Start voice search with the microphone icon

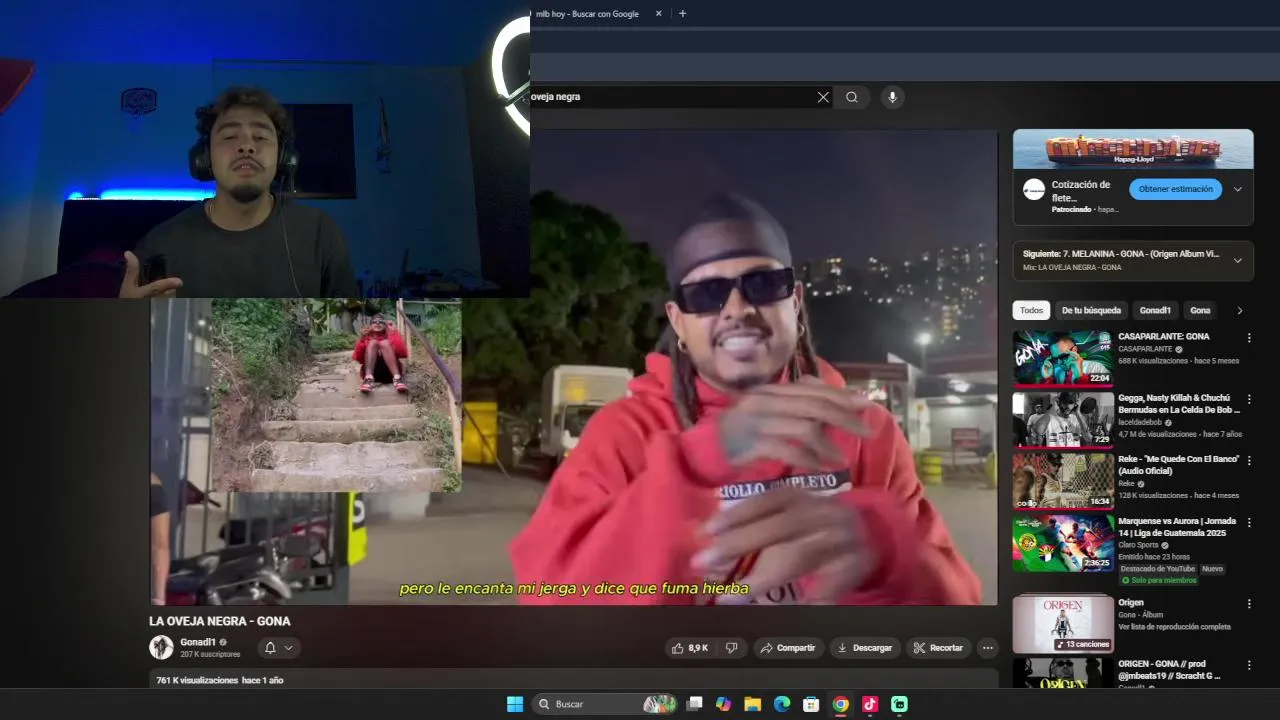click(892, 97)
